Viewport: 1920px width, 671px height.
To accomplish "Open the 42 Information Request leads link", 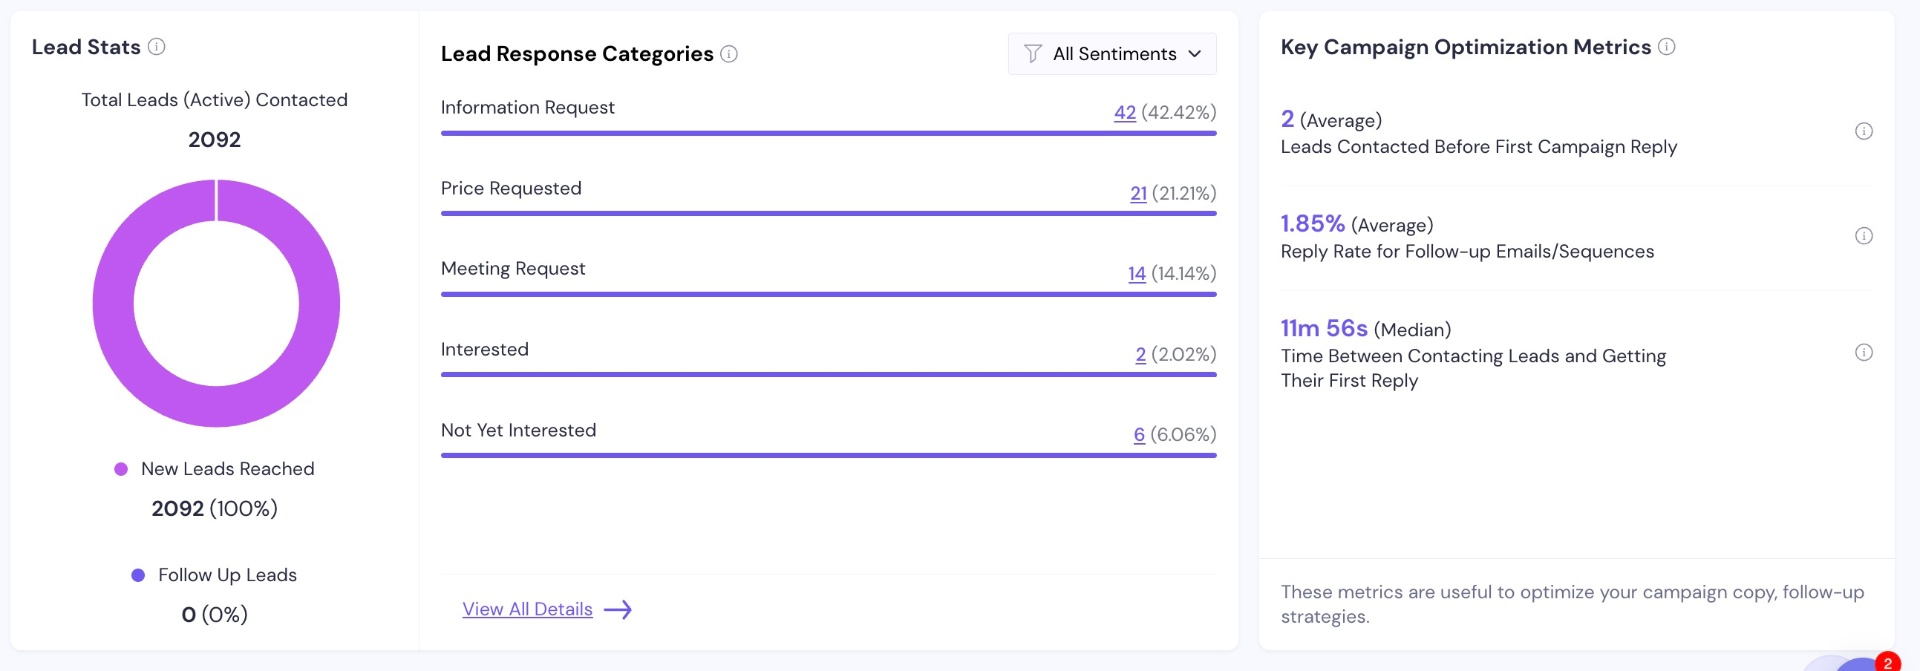I will (x=1125, y=112).
